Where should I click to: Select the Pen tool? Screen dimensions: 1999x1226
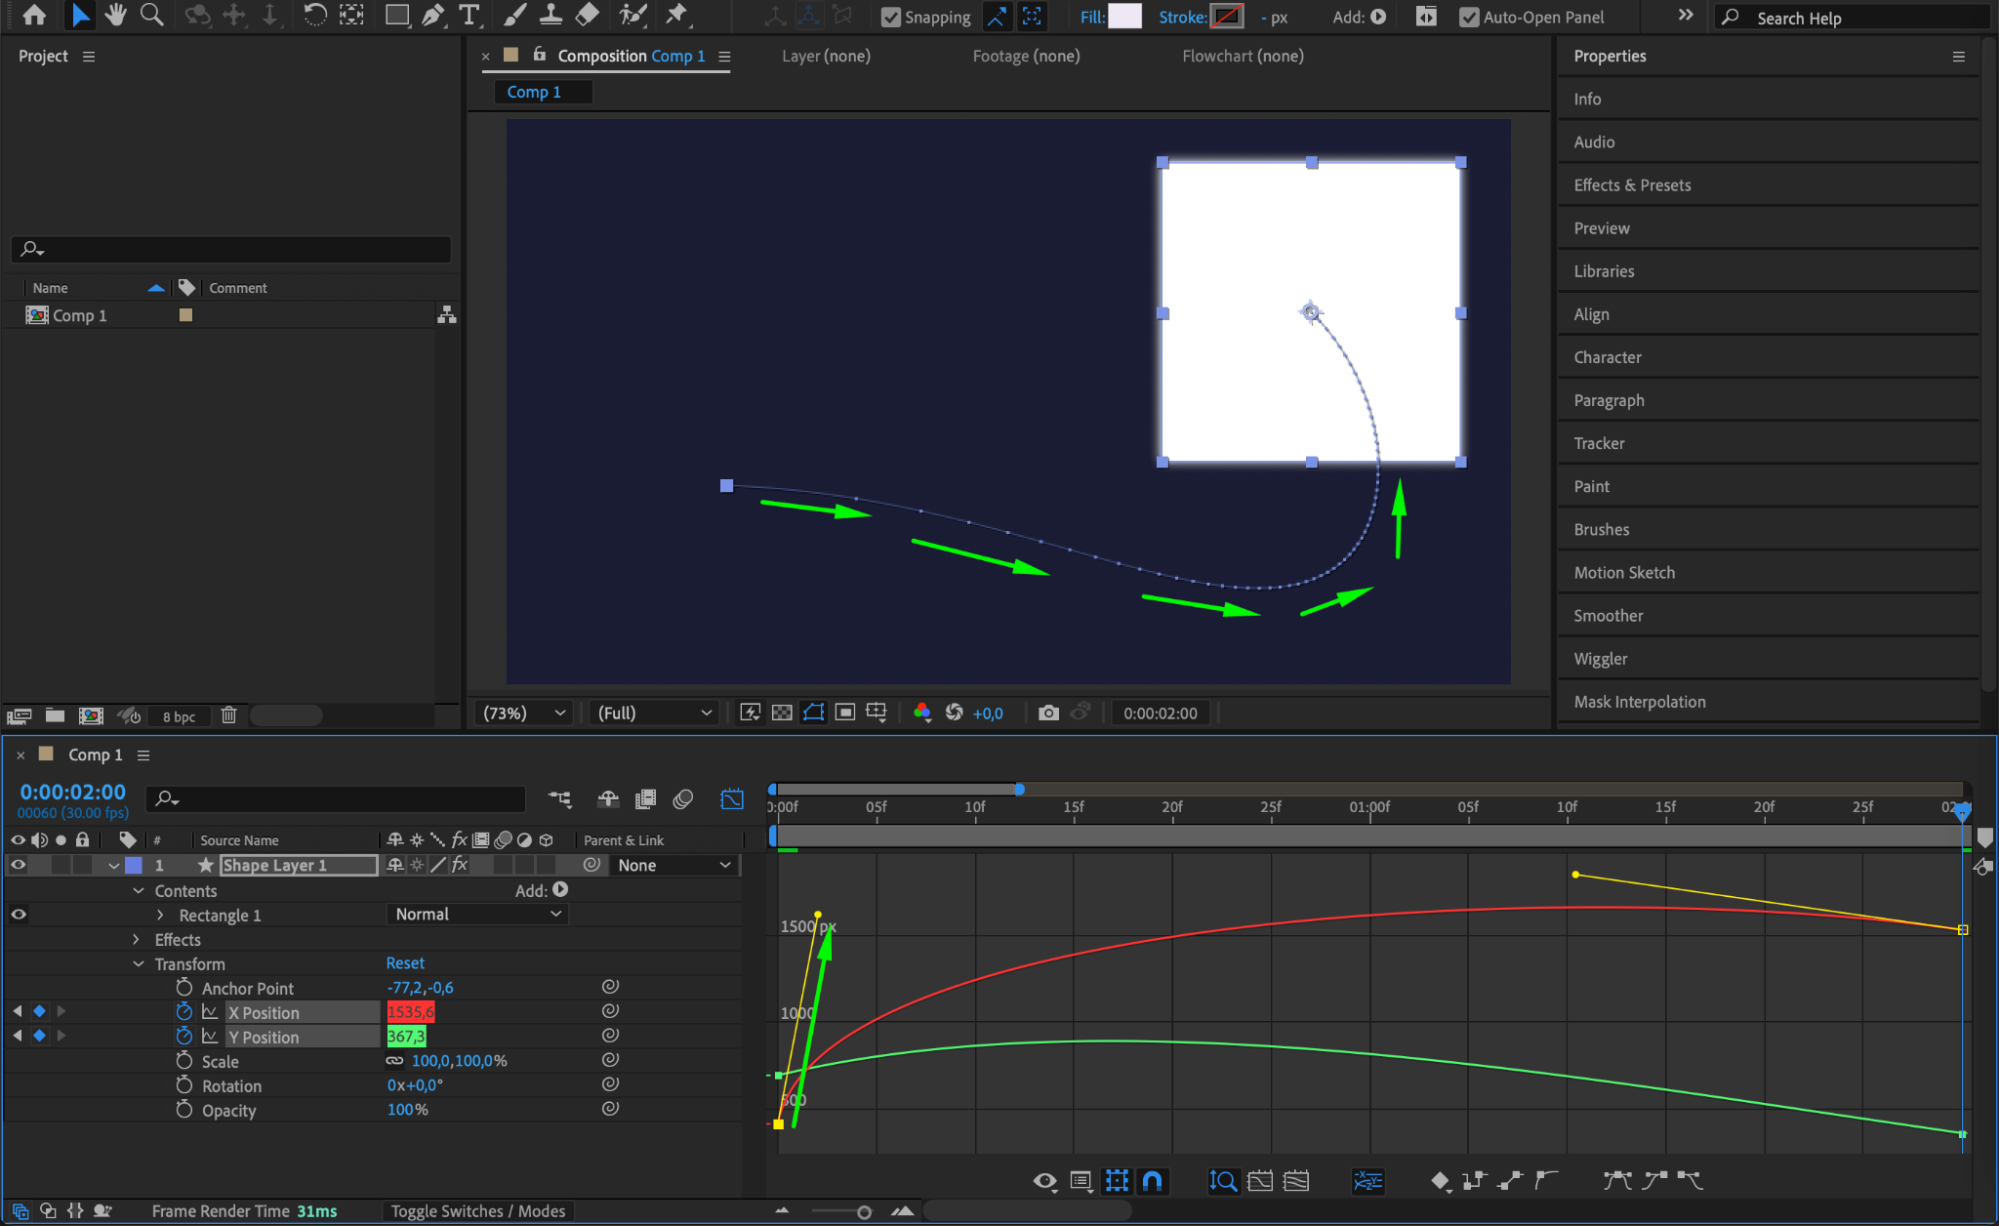coord(433,15)
